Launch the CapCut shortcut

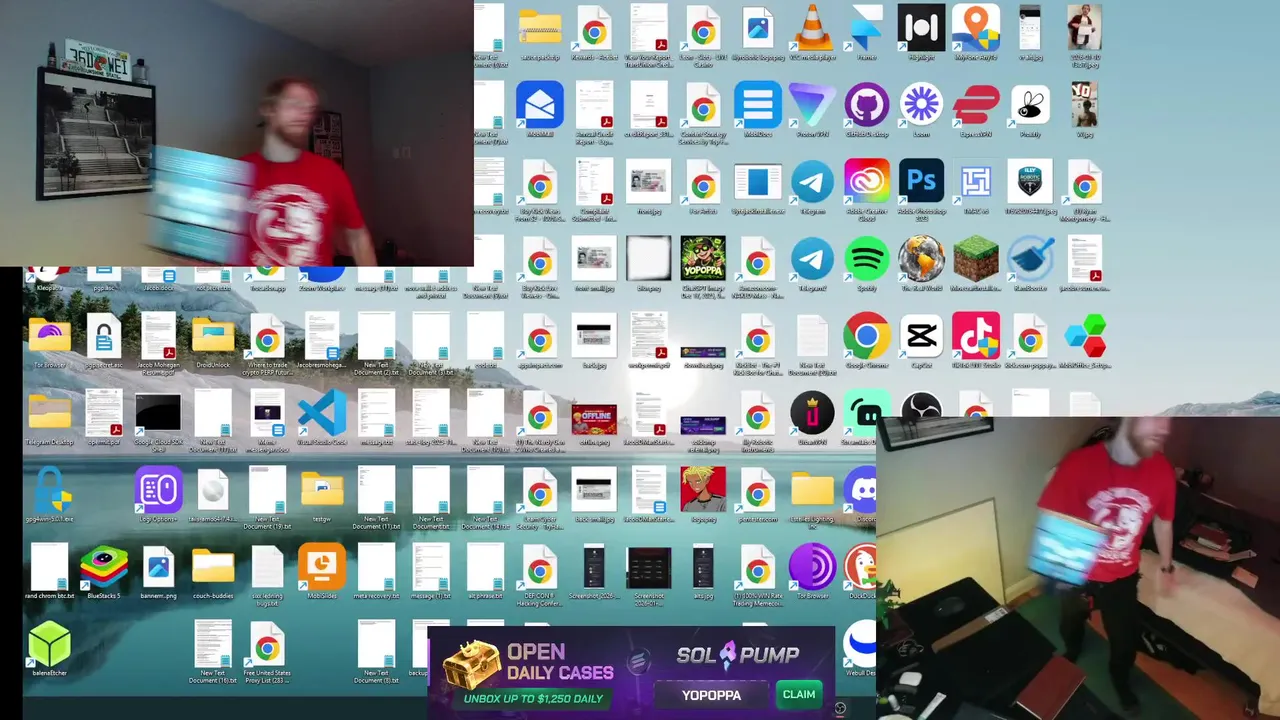coord(921,337)
